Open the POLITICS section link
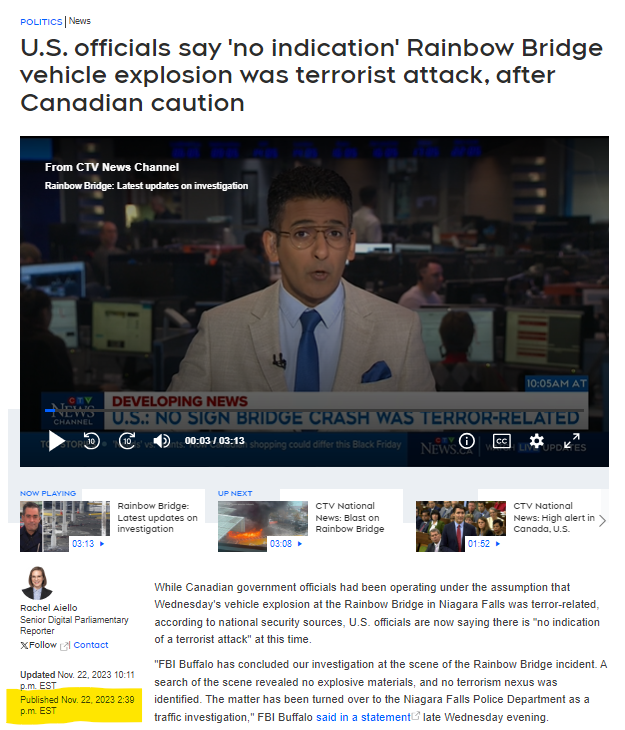The image size is (625, 730). pyautogui.click(x=41, y=22)
